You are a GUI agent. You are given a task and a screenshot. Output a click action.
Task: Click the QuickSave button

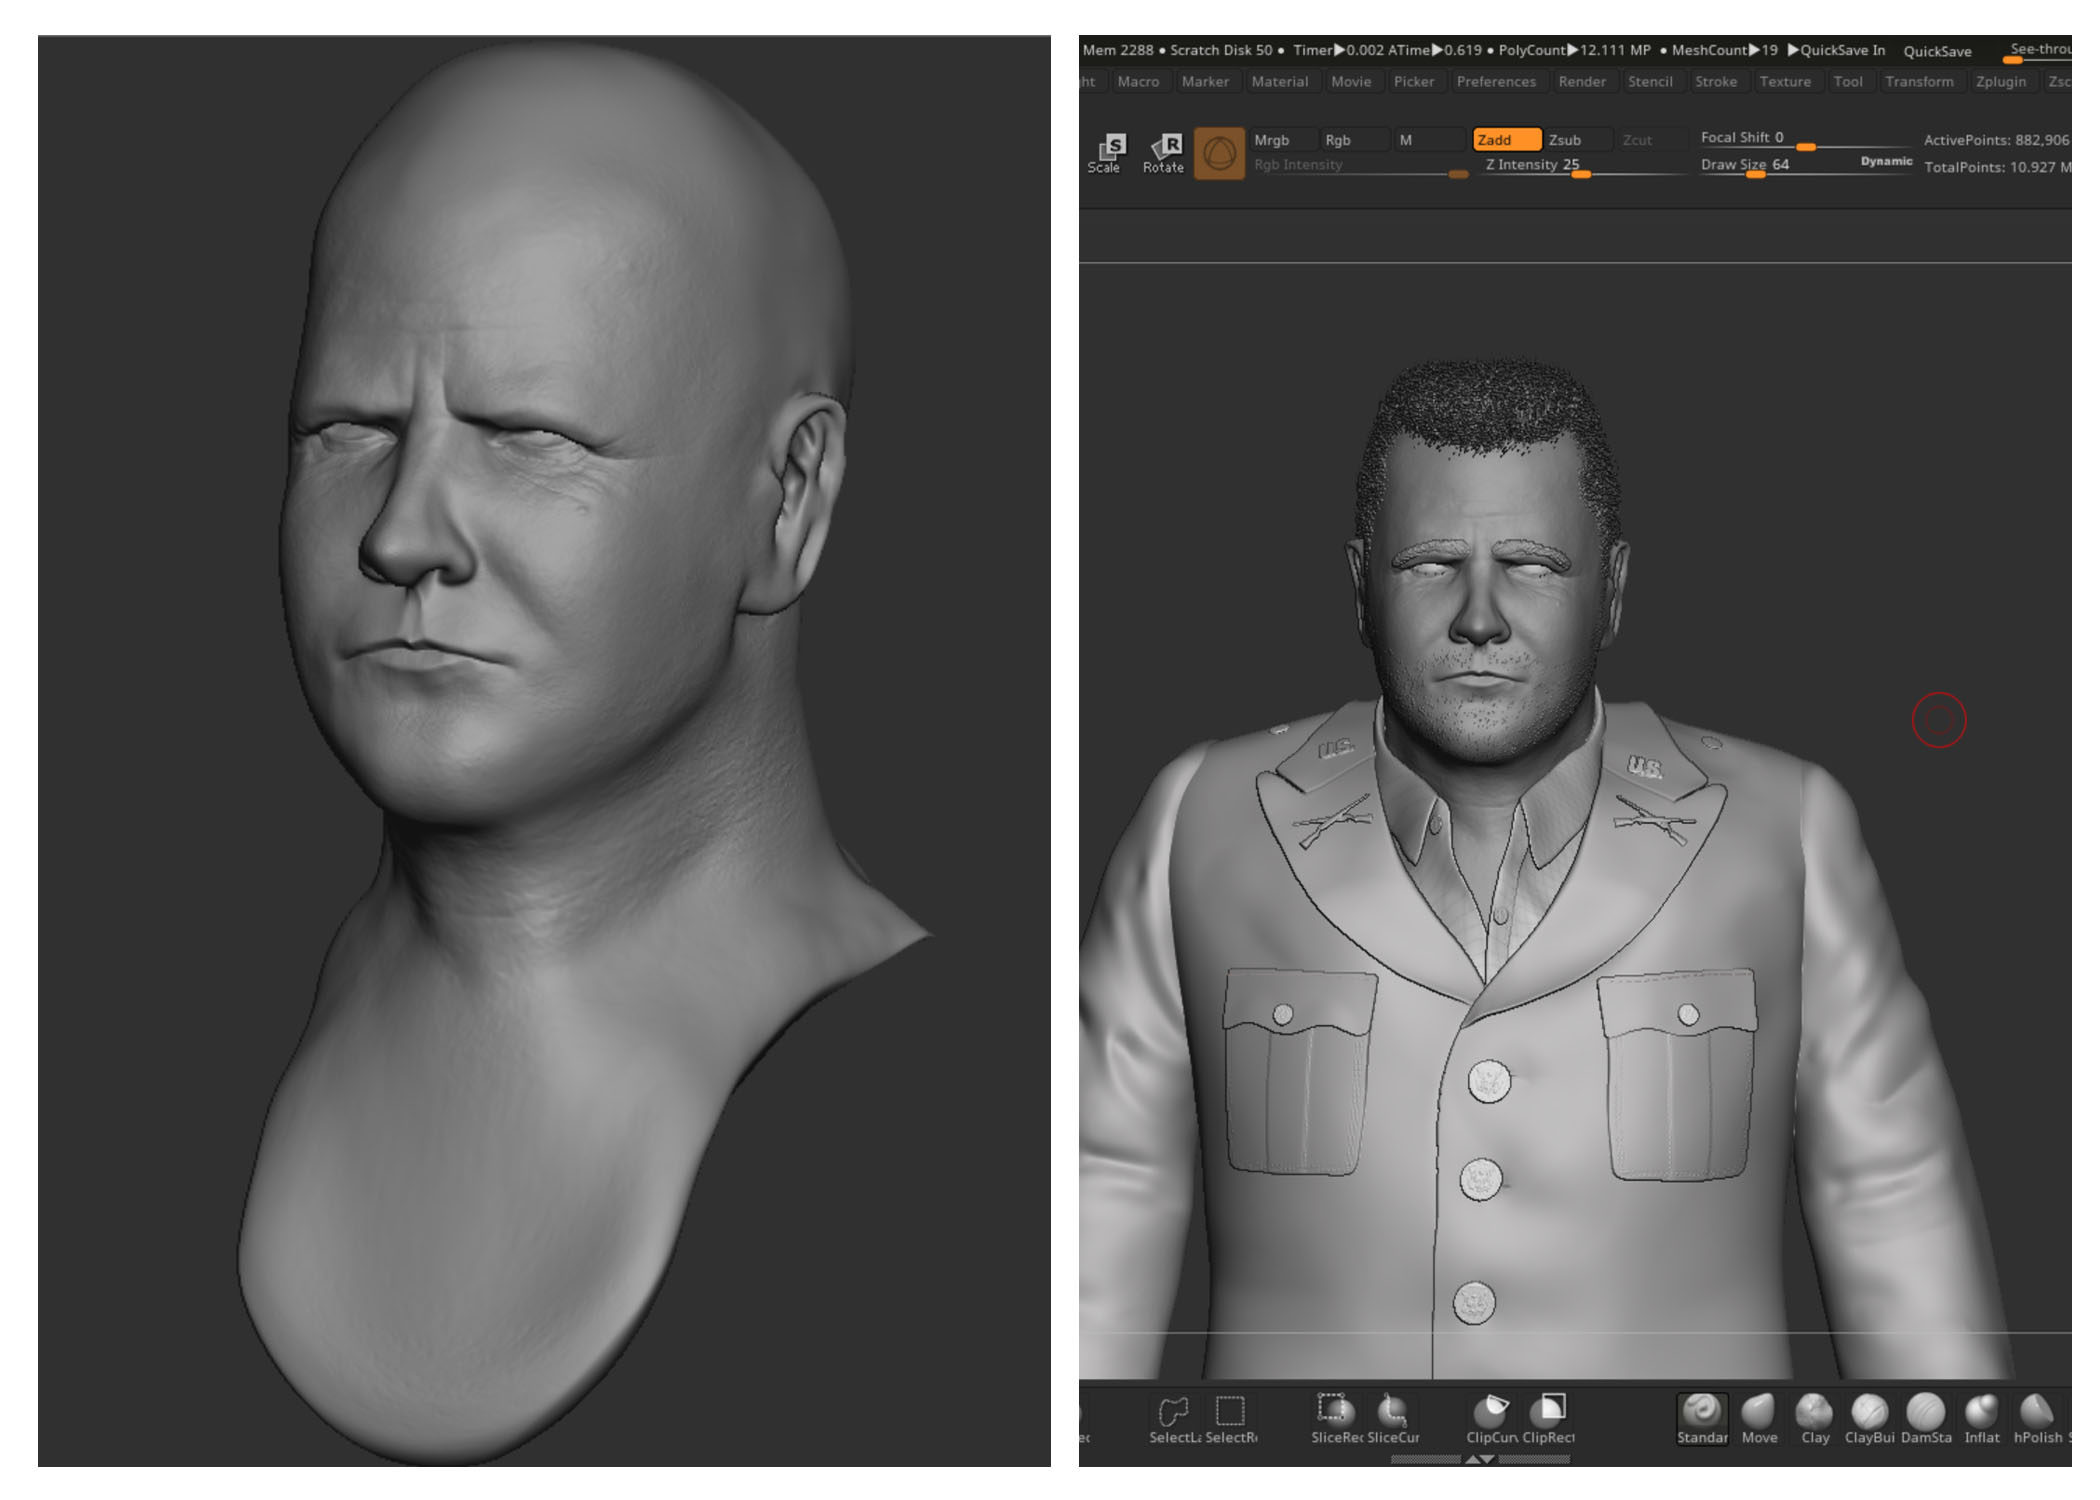pos(1937,51)
